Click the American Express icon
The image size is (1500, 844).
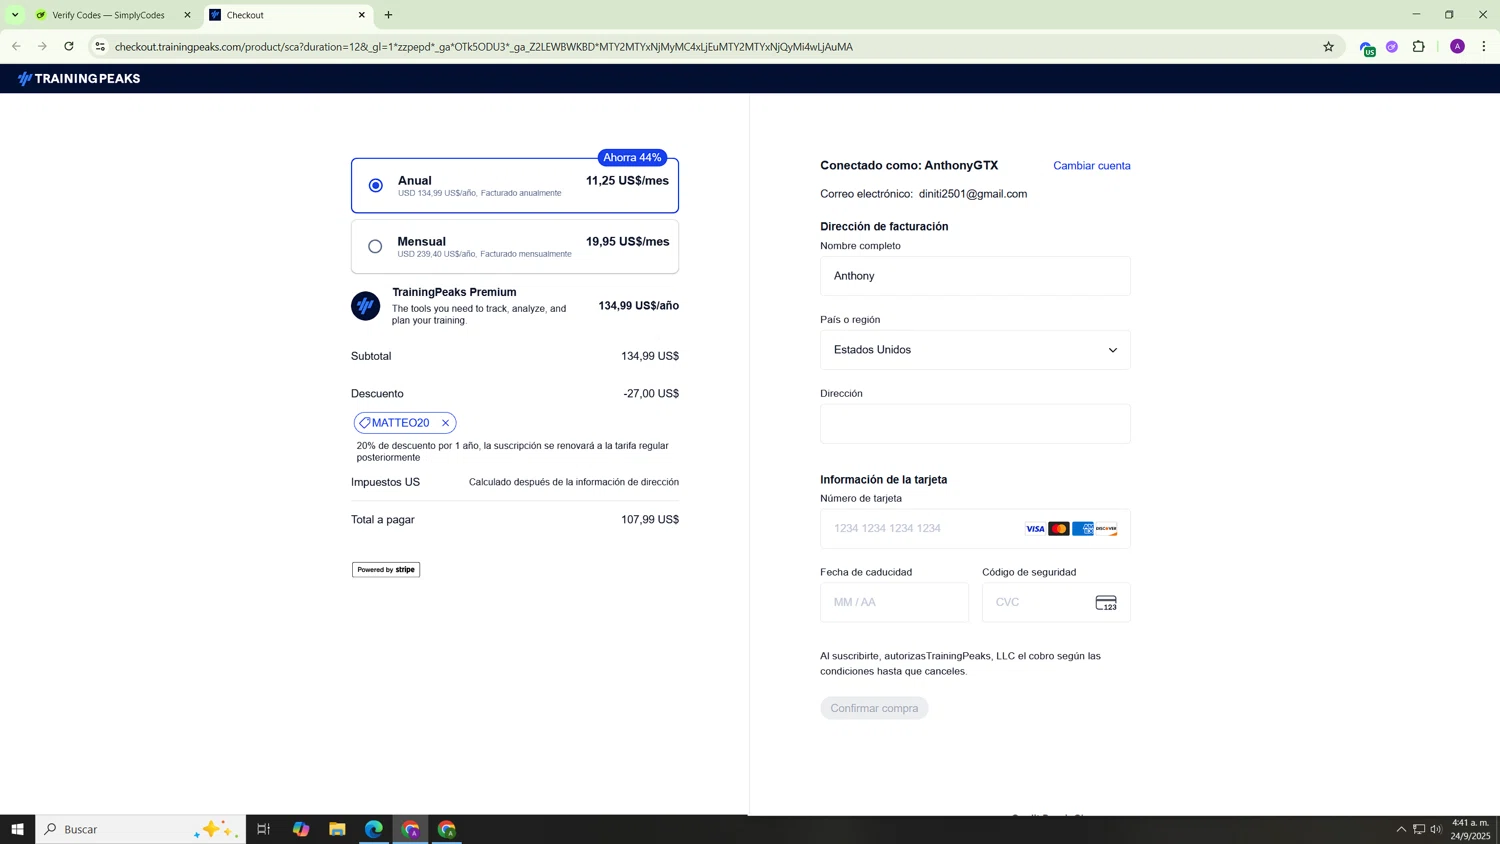pyautogui.click(x=1083, y=529)
